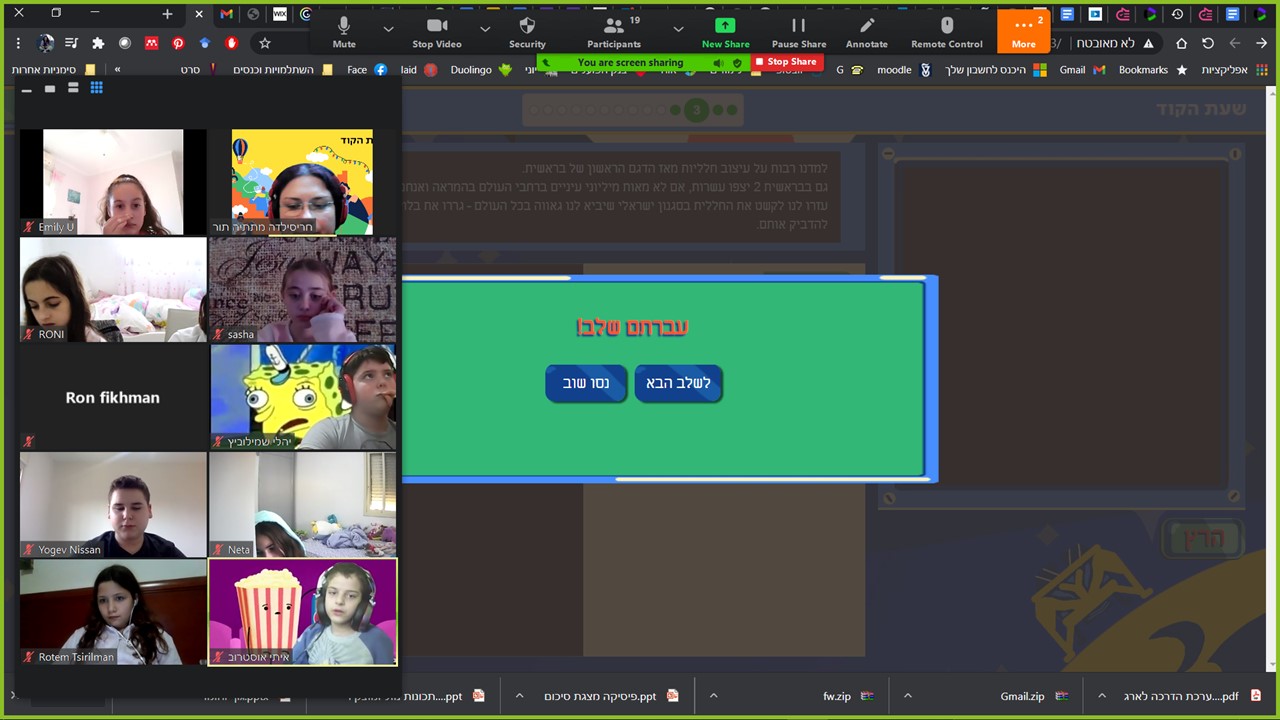Expand arrow next to Participants
The image size is (1280, 720).
point(678,29)
